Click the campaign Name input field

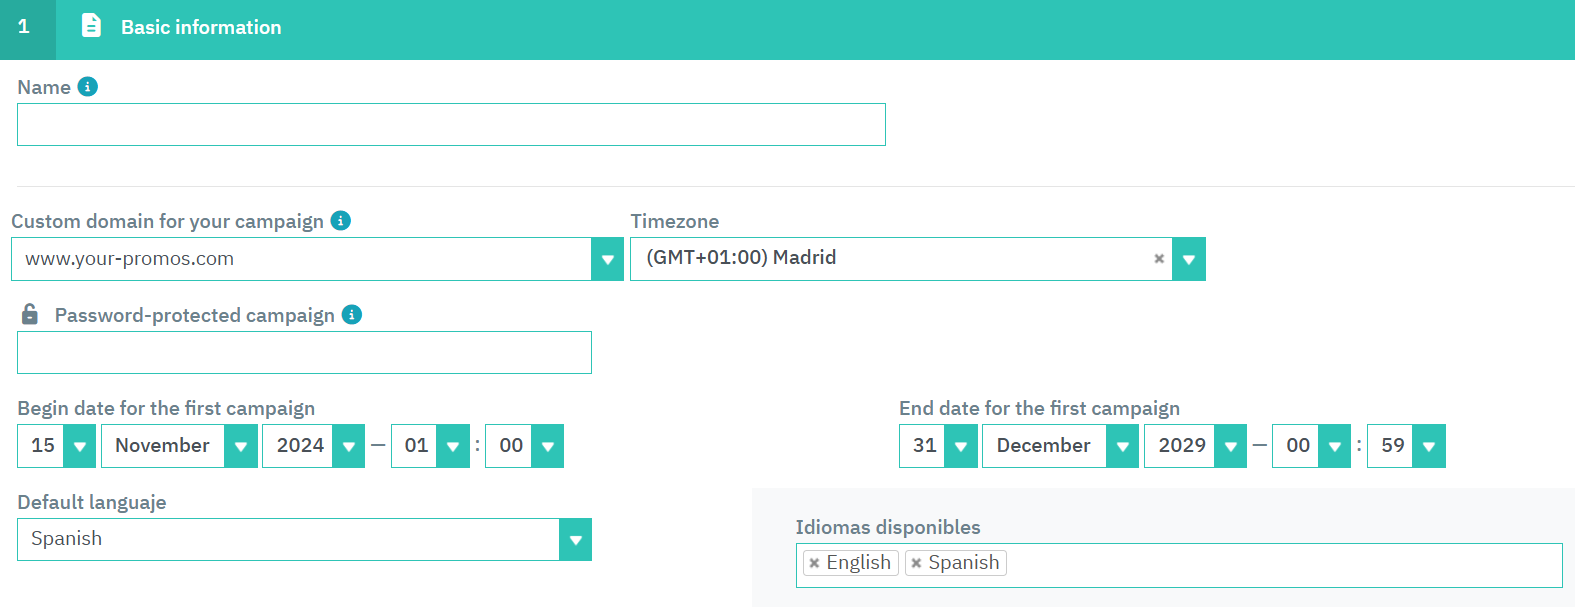coord(451,125)
